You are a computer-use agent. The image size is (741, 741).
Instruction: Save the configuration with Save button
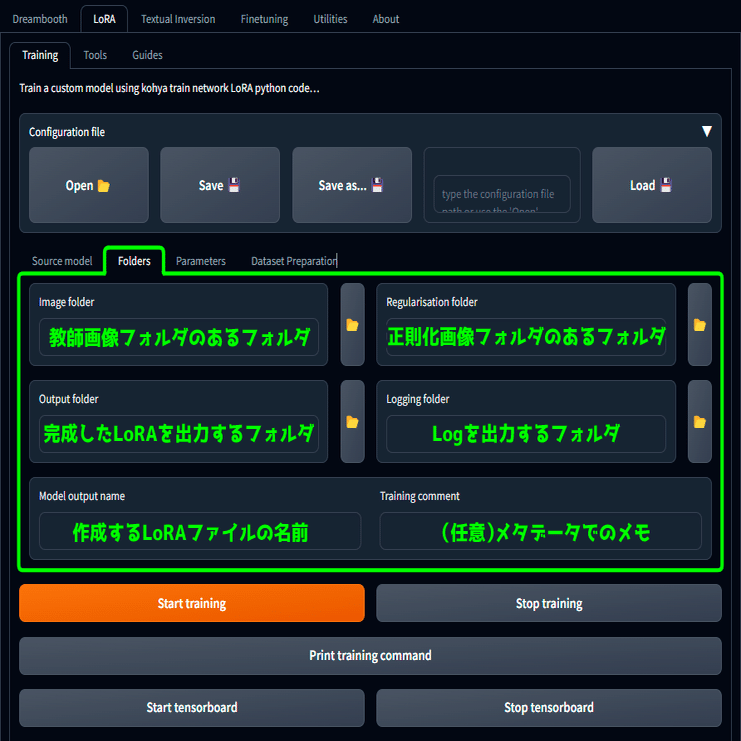pos(220,185)
